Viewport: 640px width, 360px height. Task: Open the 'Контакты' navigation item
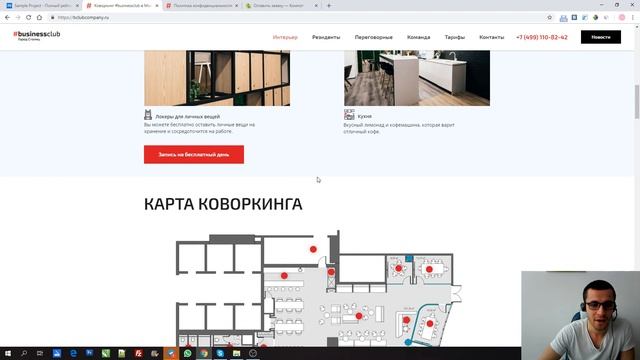491,37
